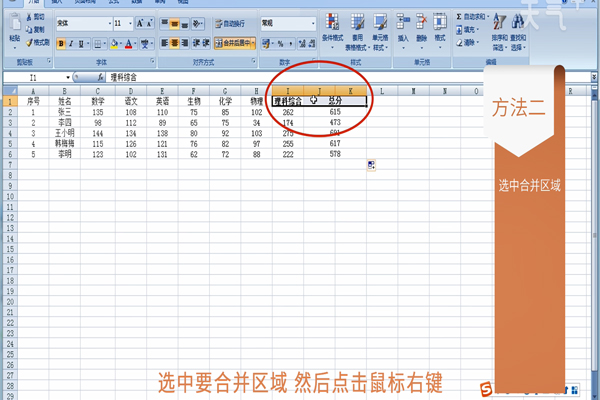Increase indent in the alignment group

coord(206,43)
